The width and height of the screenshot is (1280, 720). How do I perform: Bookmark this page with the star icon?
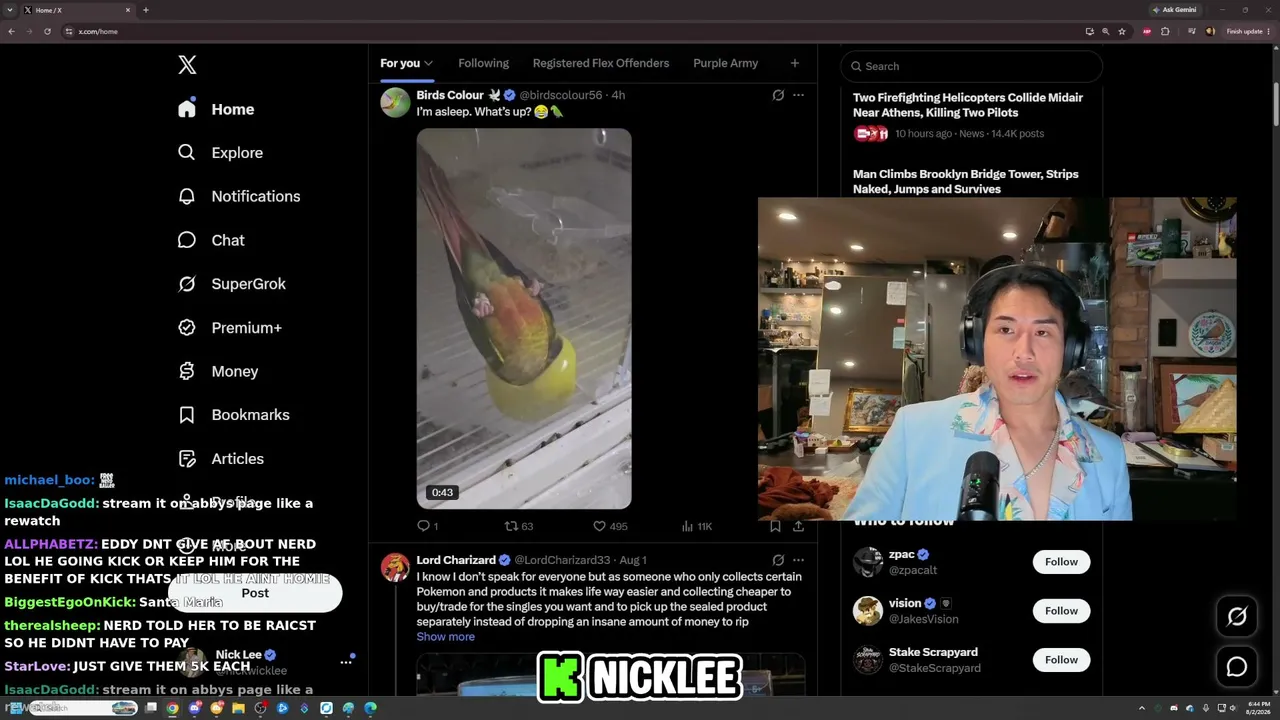coord(1122,31)
